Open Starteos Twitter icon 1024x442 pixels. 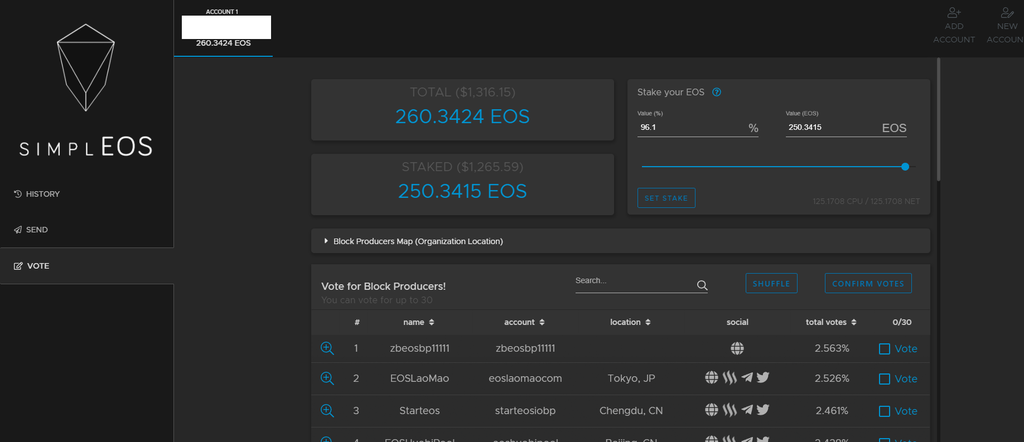pyautogui.click(x=763, y=410)
